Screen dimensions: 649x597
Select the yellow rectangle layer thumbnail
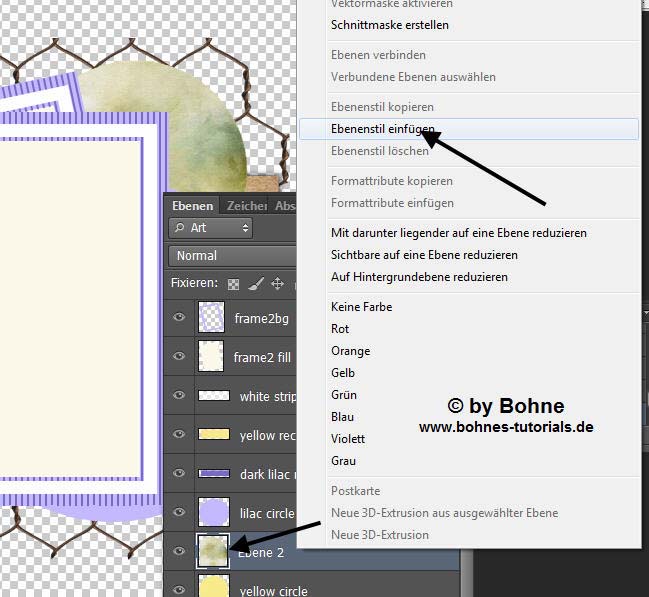tap(214, 435)
